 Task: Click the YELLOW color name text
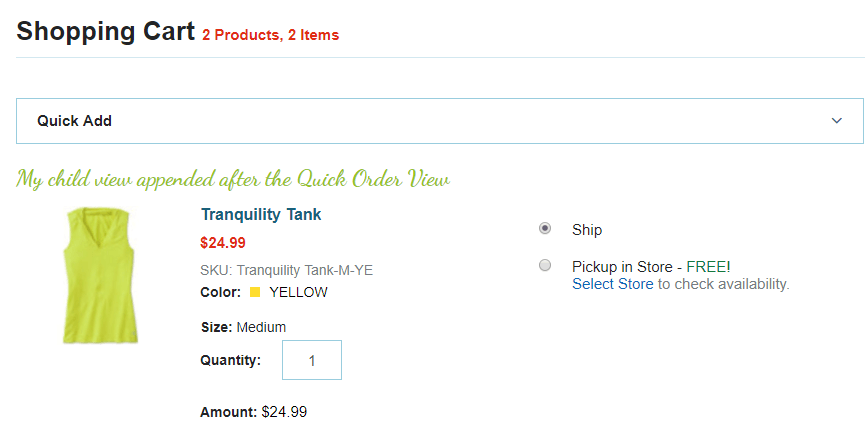[x=298, y=292]
